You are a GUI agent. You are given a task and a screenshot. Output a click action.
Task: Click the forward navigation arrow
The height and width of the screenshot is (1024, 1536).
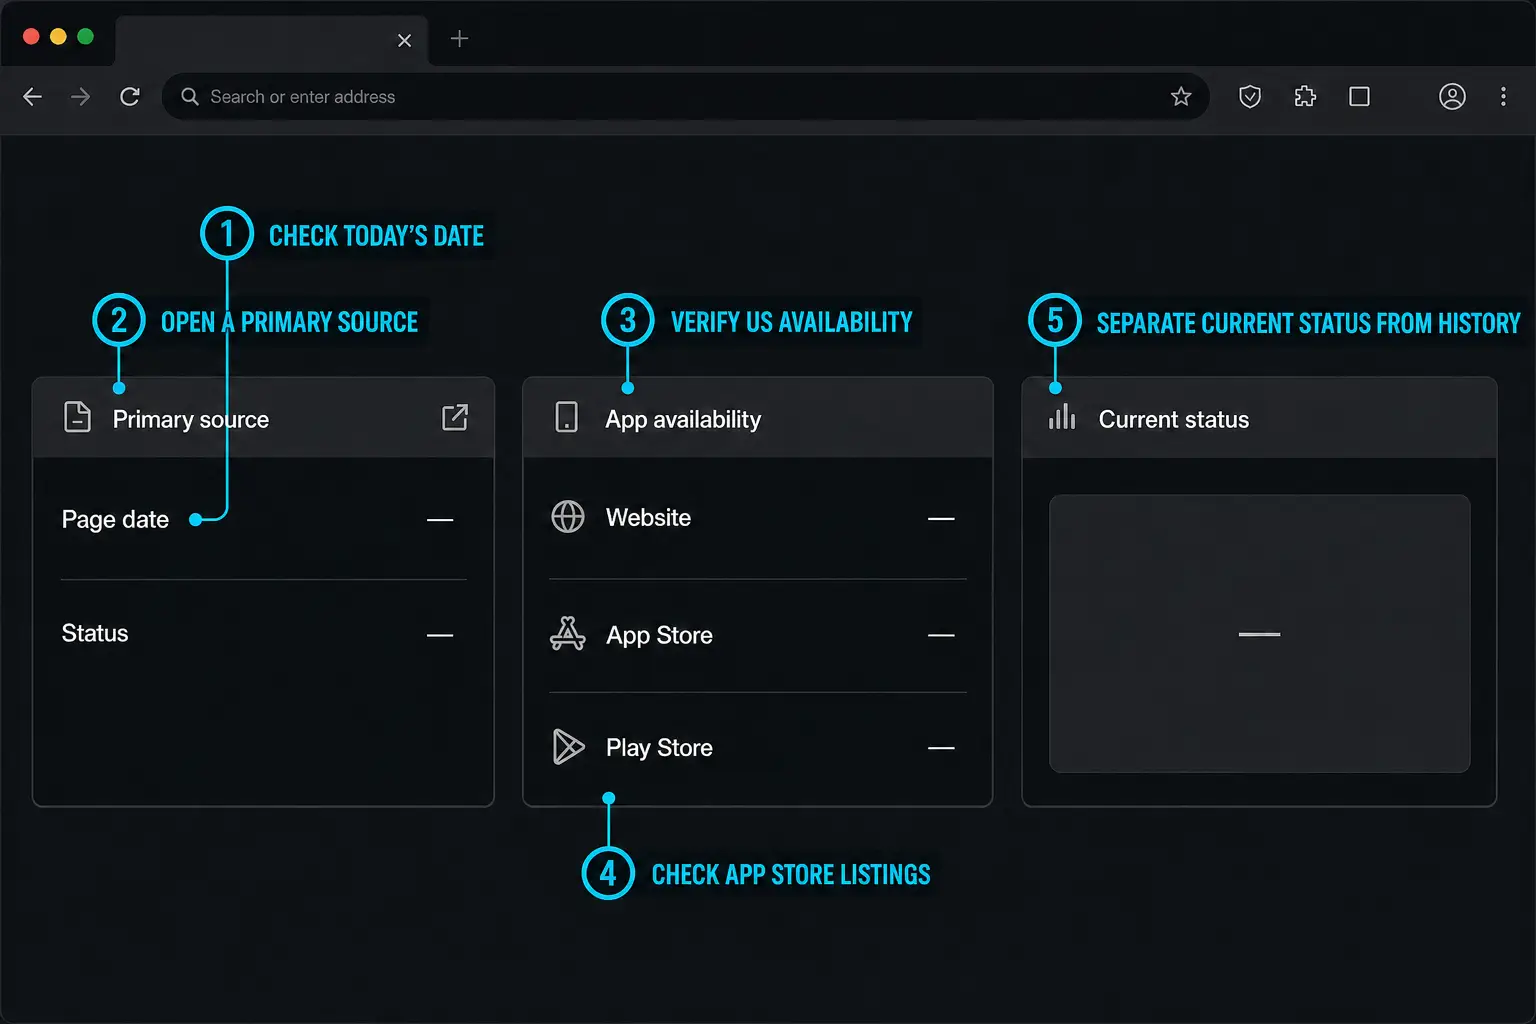pyautogui.click(x=80, y=97)
